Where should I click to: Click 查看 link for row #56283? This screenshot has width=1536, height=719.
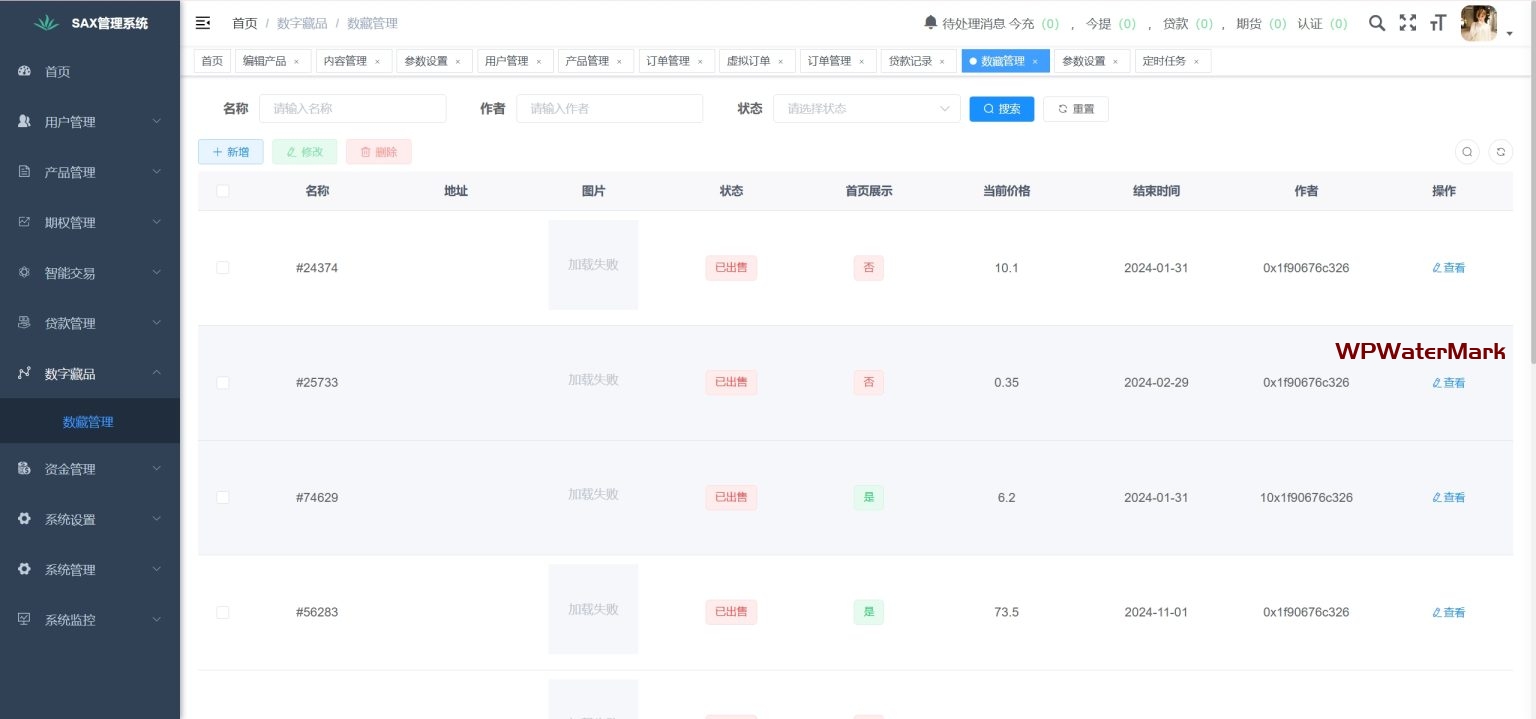pyautogui.click(x=1448, y=612)
